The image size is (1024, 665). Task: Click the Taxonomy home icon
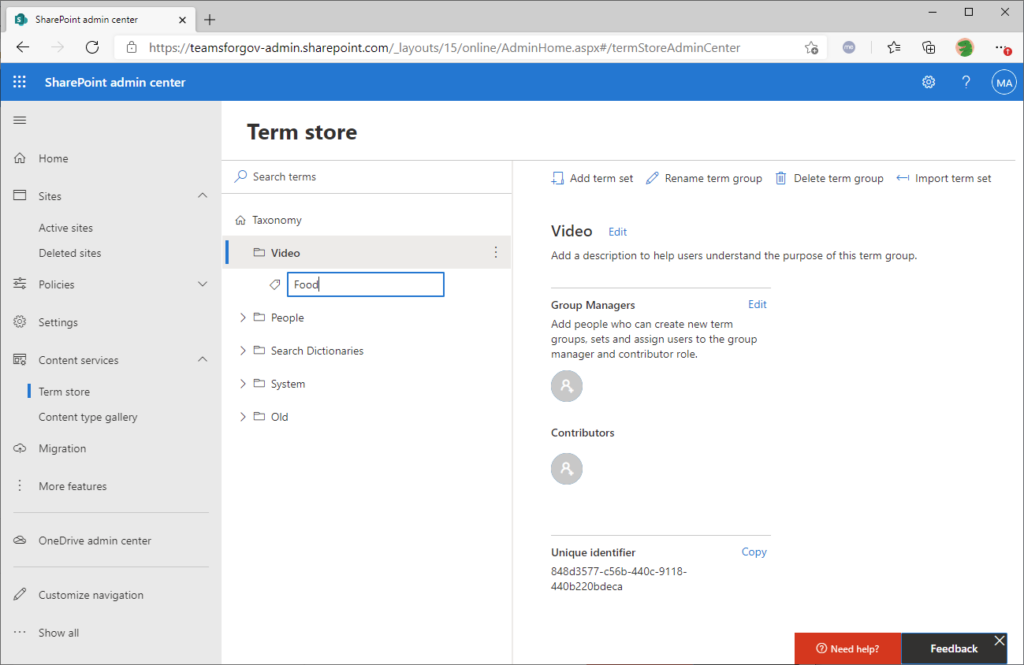239,219
